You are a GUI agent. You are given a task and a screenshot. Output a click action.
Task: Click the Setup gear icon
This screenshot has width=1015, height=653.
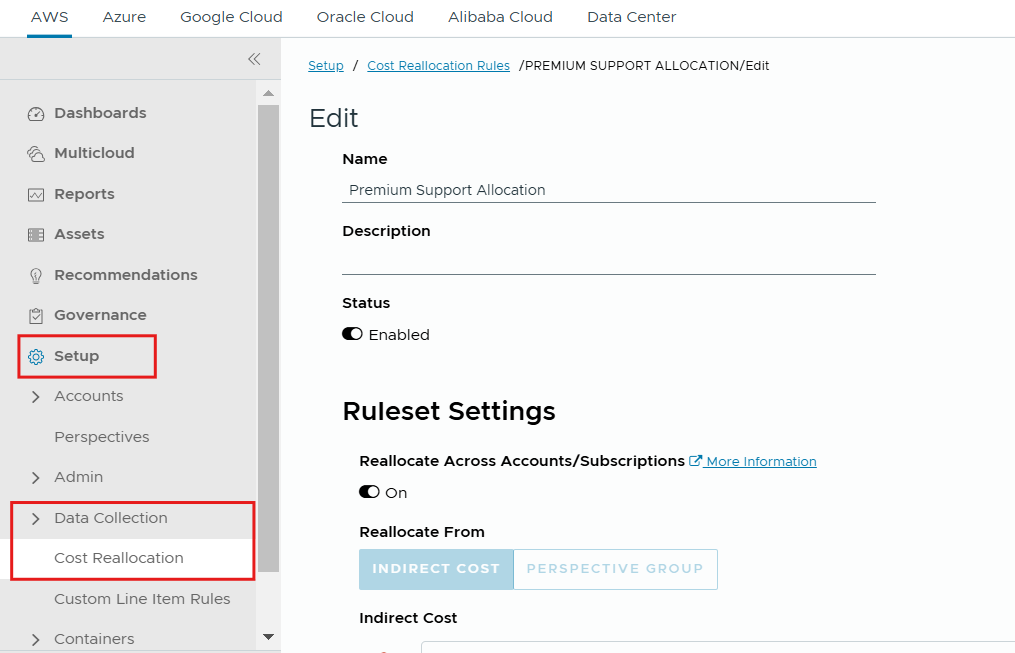coord(36,357)
